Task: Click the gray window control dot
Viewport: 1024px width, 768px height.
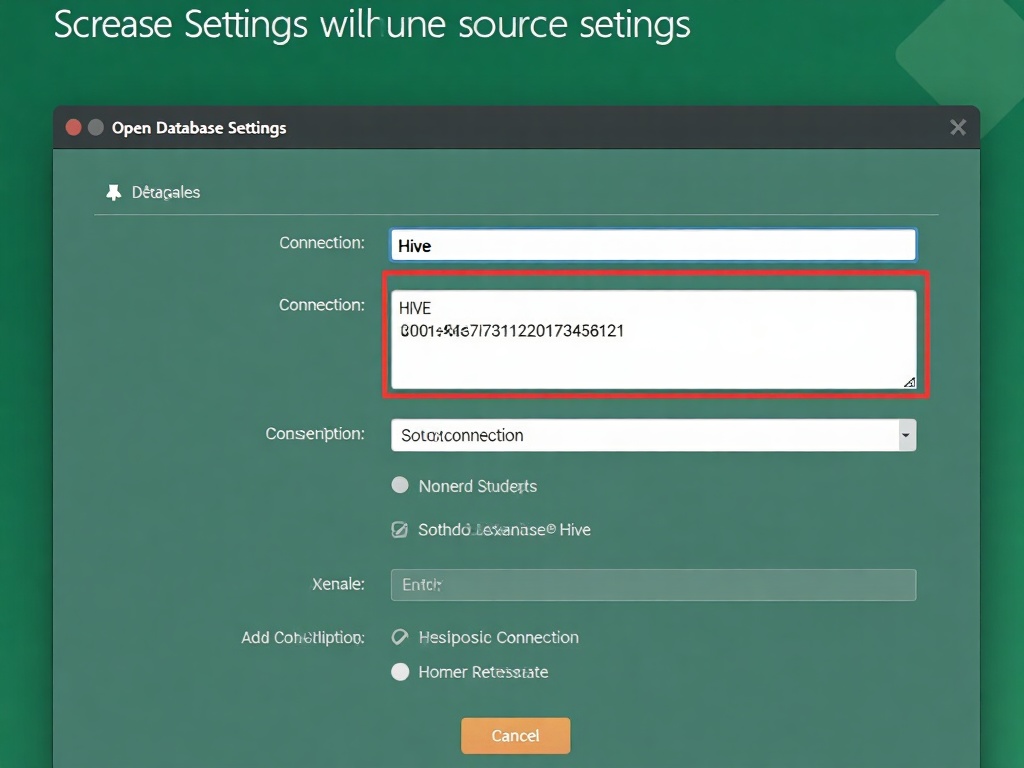Action: tap(96, 127)
